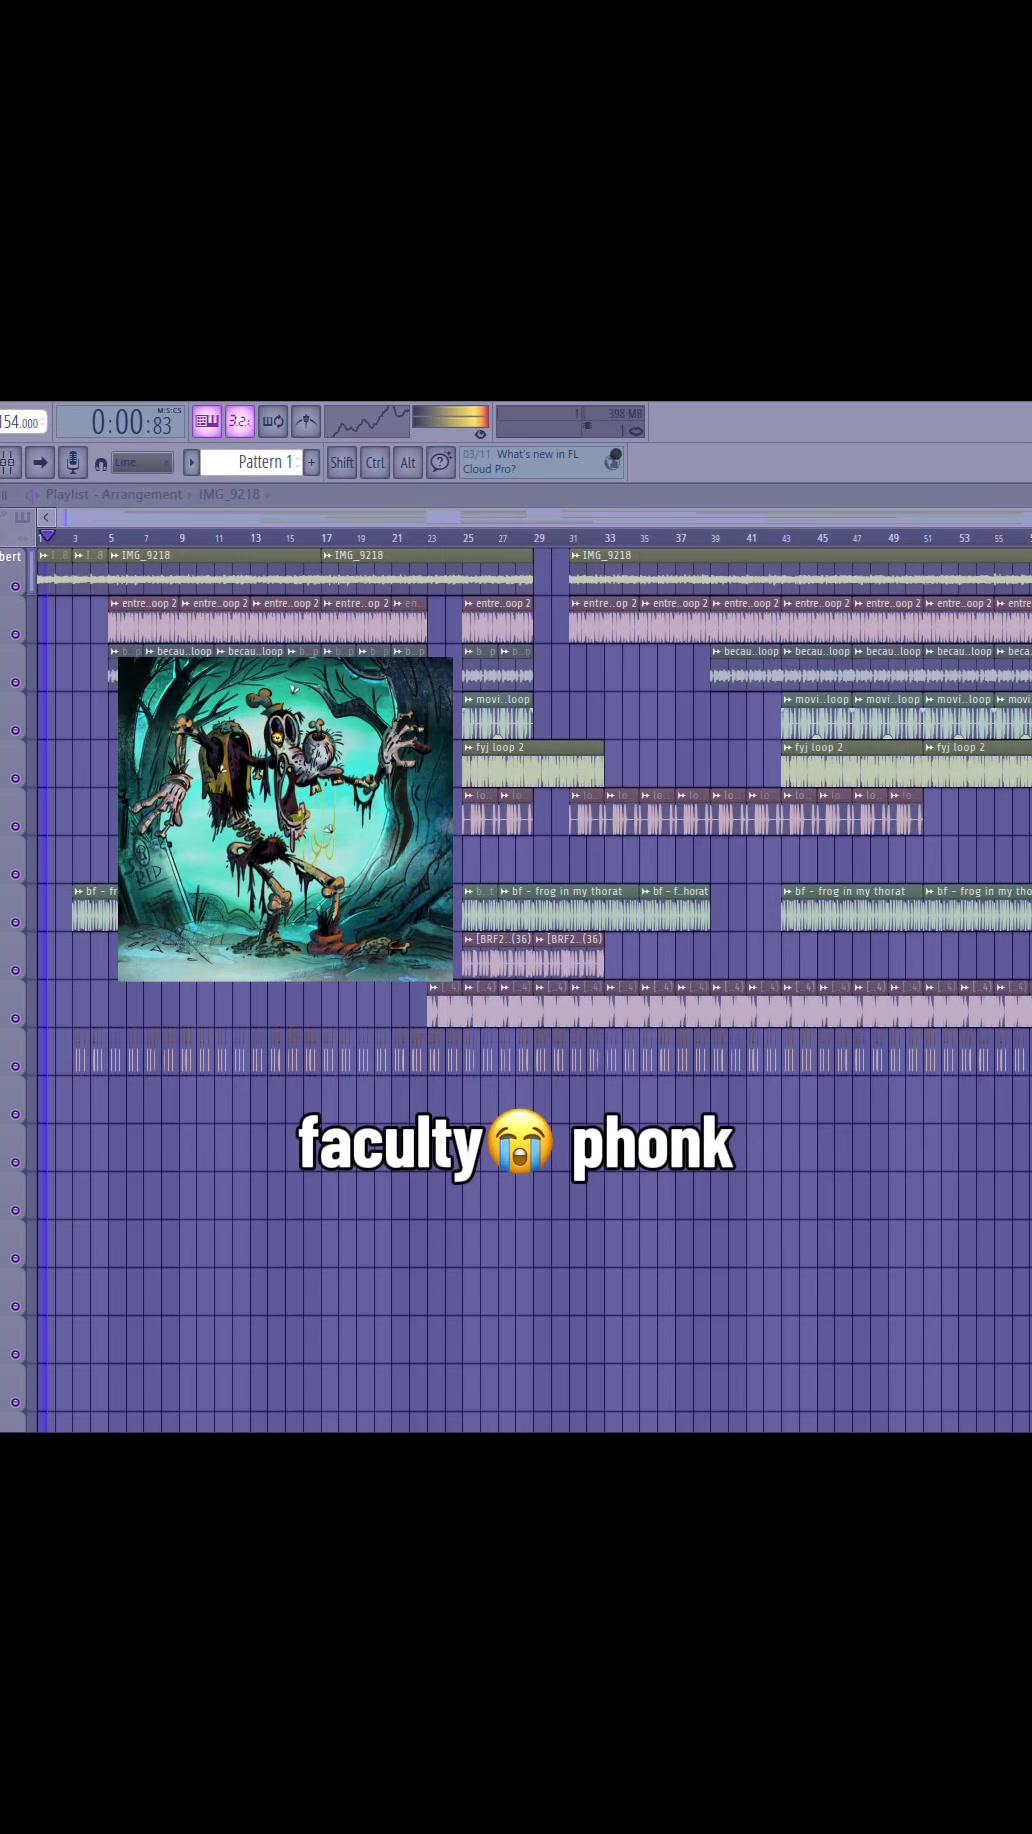This screenshot has width=1032, height=1834.
Task: Mute the [BRF2..(36) track
Action: point(15,970)
